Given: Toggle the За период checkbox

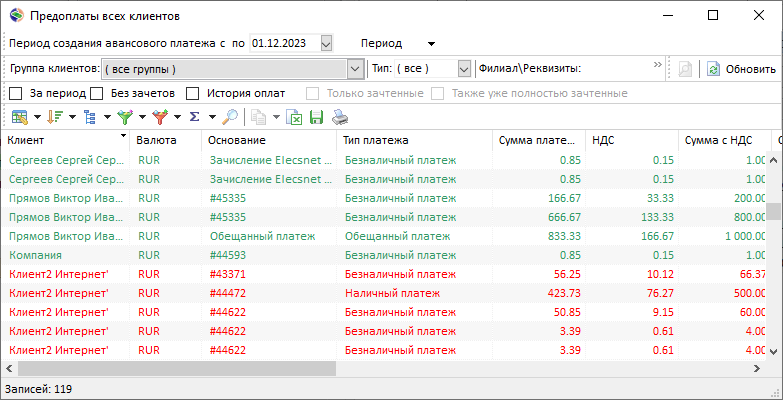Looking at the screenshot, I should [16, 93].
